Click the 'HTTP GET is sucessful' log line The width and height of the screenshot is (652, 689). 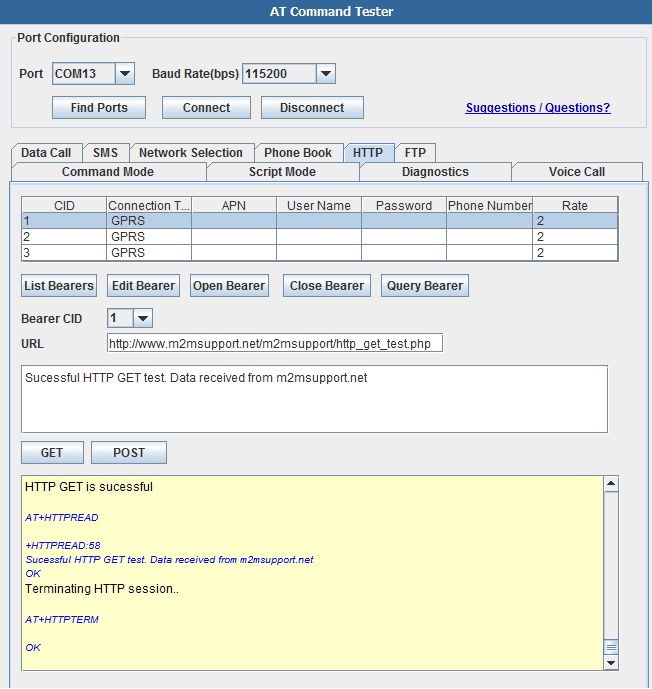(x=89, y=487)
